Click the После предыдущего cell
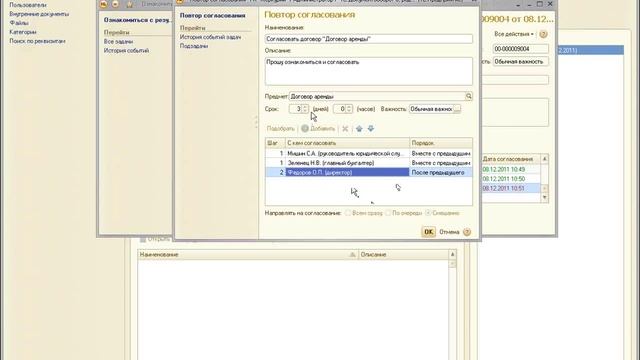The width and height of the screenshot is (640, 360). [x=440, y=172]
